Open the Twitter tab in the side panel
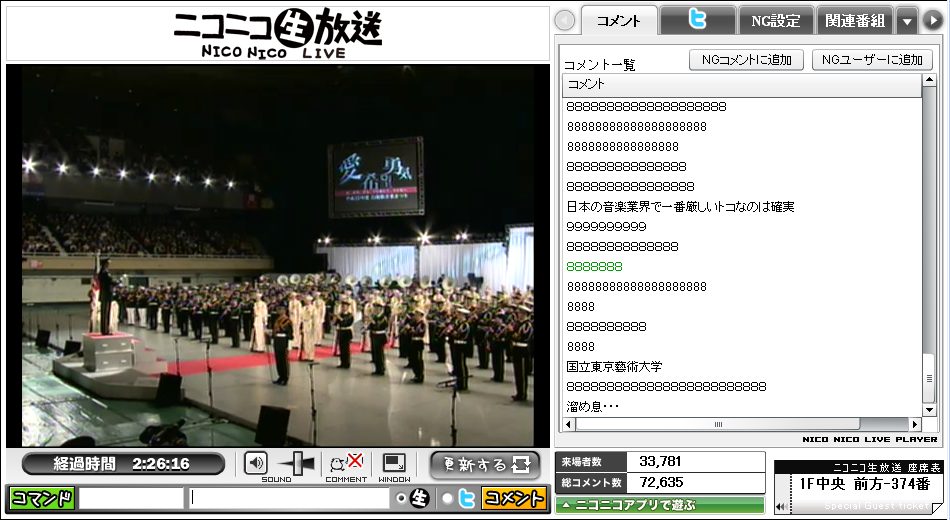The width and height of the screenshot is (950, 520). coord(697,21)
